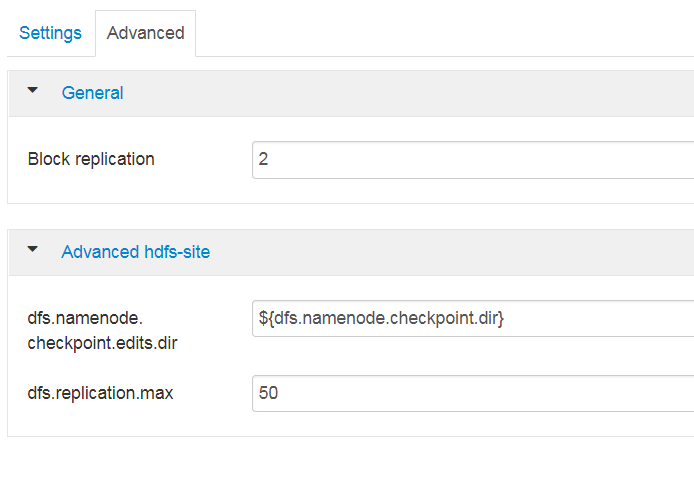This screenshot has width=694, height=487.
Task: Switch to the Settings tab
Action: tap(50, 33)
